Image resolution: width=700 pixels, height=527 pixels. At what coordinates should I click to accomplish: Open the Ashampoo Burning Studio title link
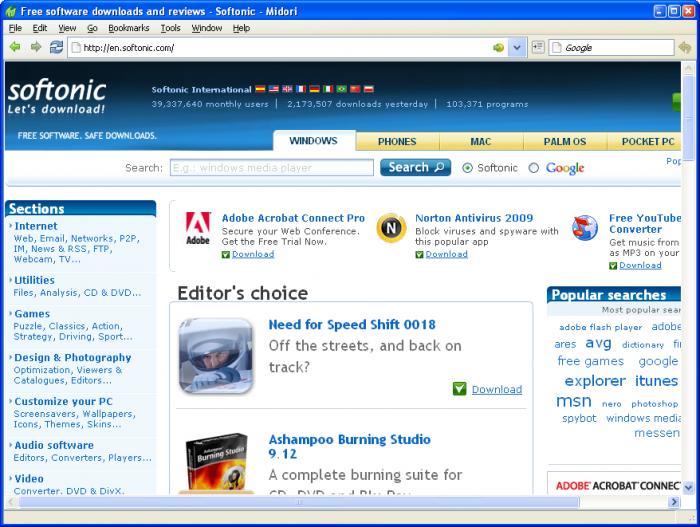[x=350, y=446]
